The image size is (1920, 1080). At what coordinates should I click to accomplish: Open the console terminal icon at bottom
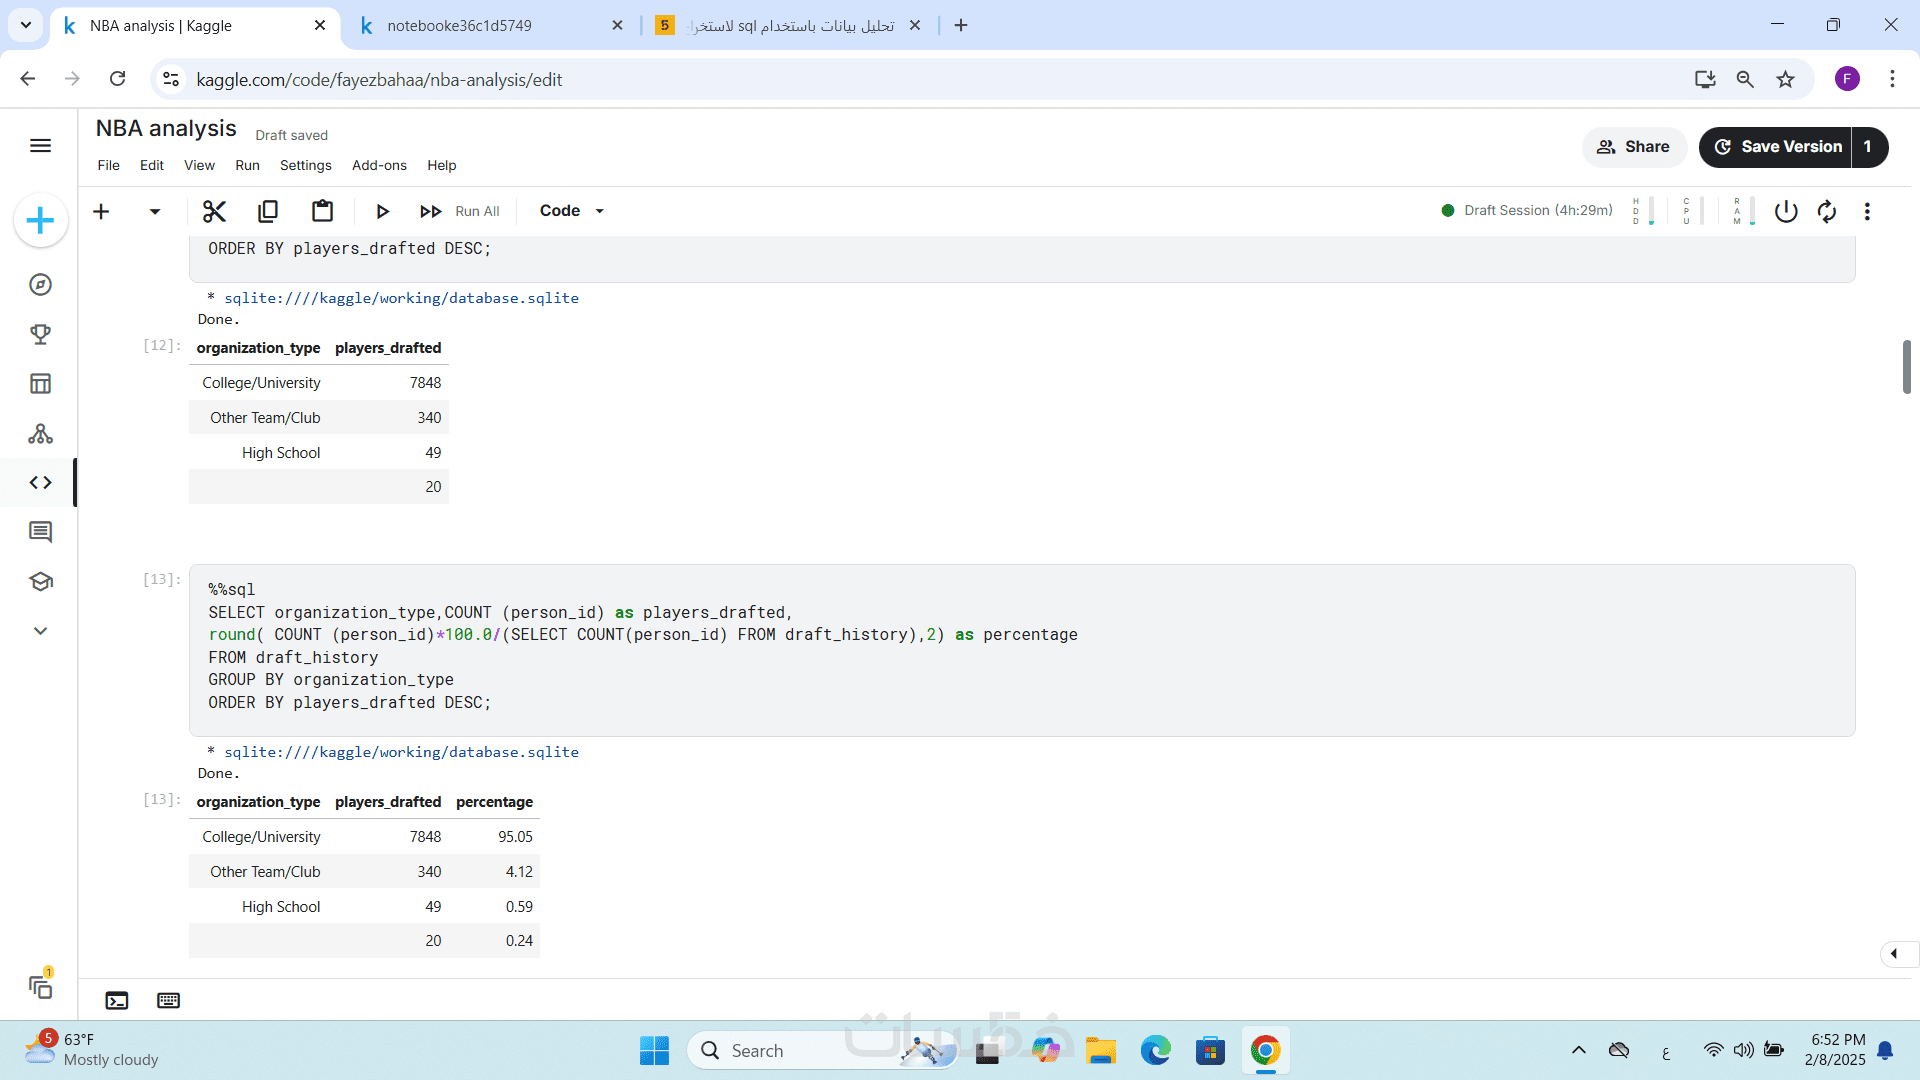117,1001
